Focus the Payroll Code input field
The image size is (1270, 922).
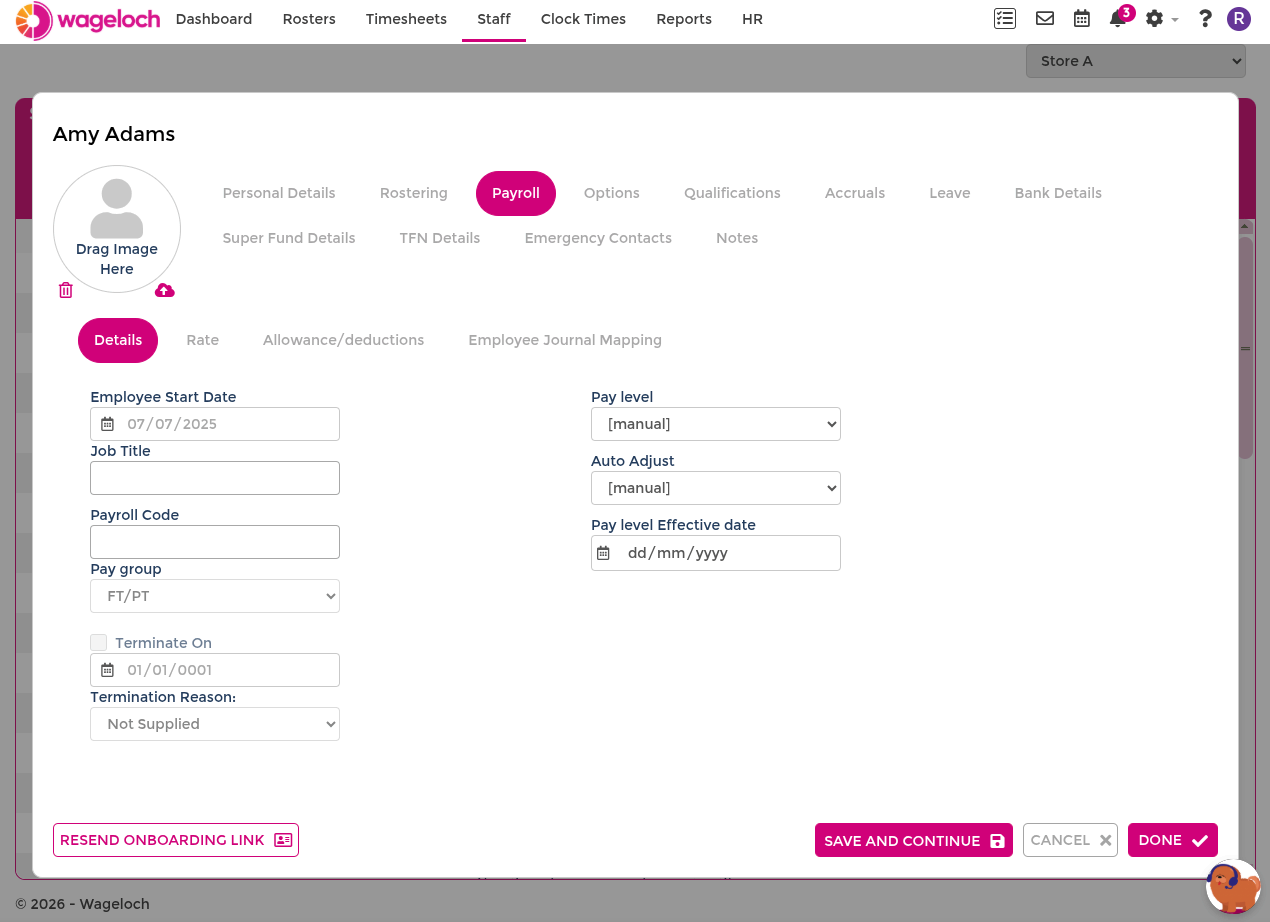coord(215,542)
